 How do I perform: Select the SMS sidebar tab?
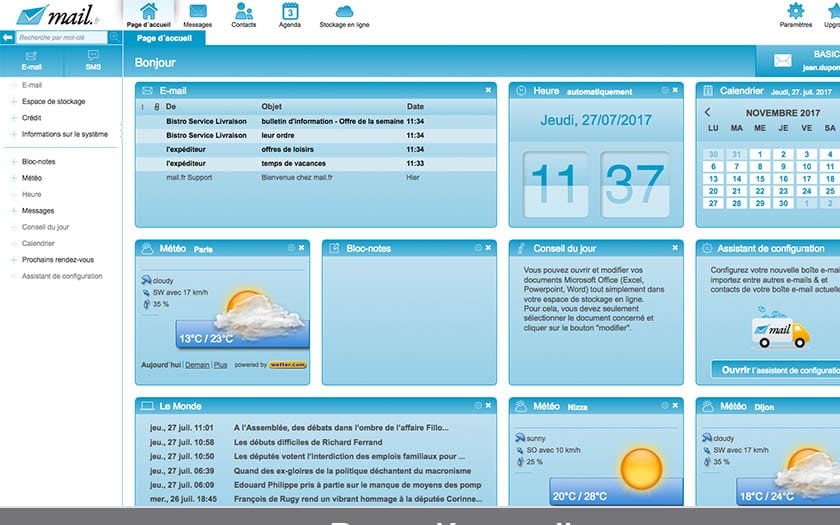93,61
